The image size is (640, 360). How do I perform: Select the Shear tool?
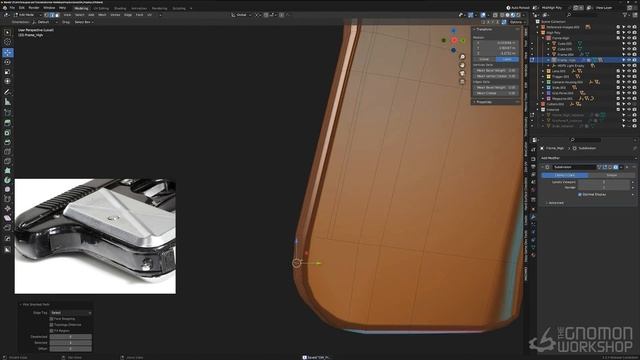point(7,218)
